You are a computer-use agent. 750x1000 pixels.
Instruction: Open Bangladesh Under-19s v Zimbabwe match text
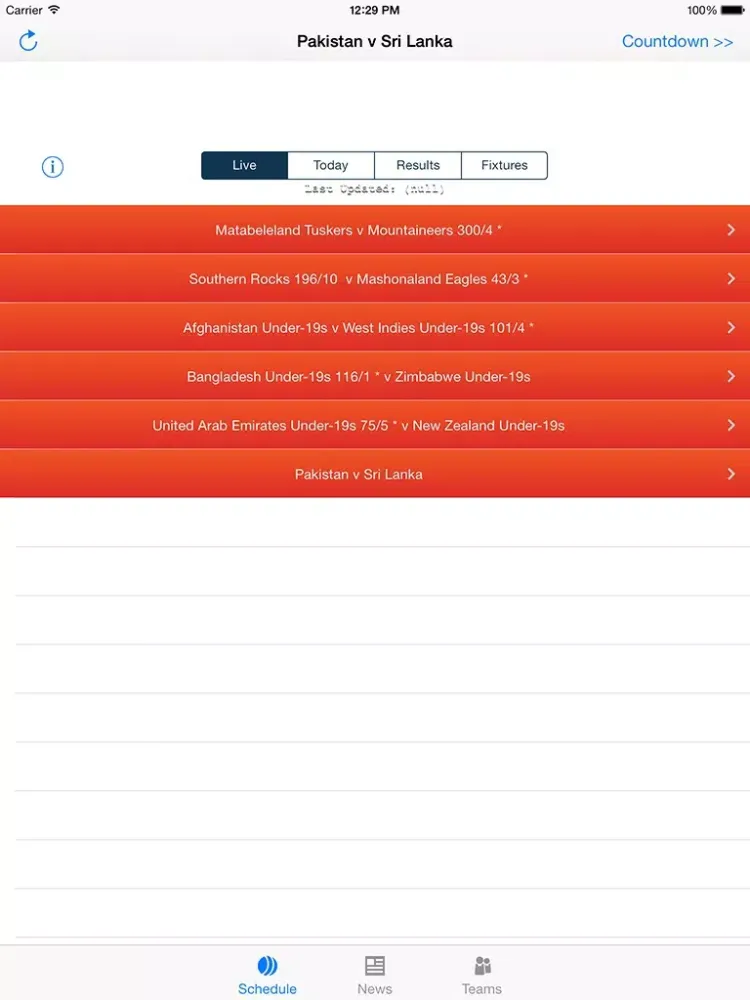358,377
